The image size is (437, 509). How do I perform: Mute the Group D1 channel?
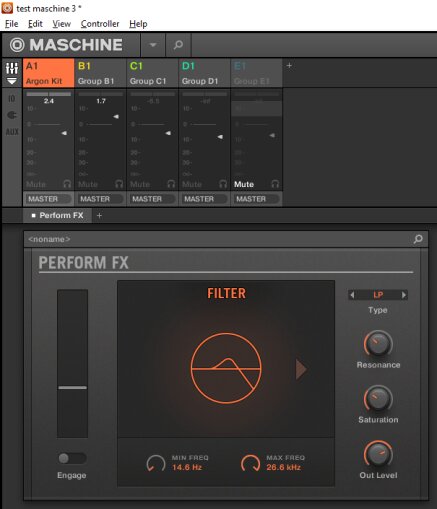(192, 184)
